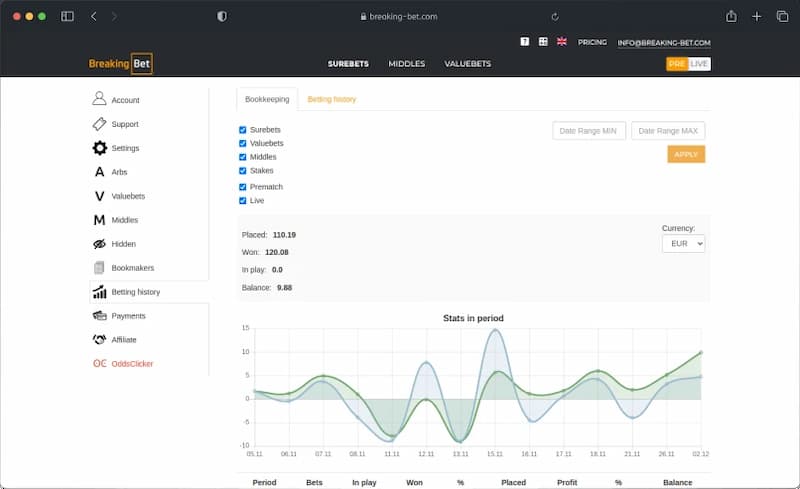Click the Payments cards icon
This screenshot has height=489, width=800.
(99, 315)
